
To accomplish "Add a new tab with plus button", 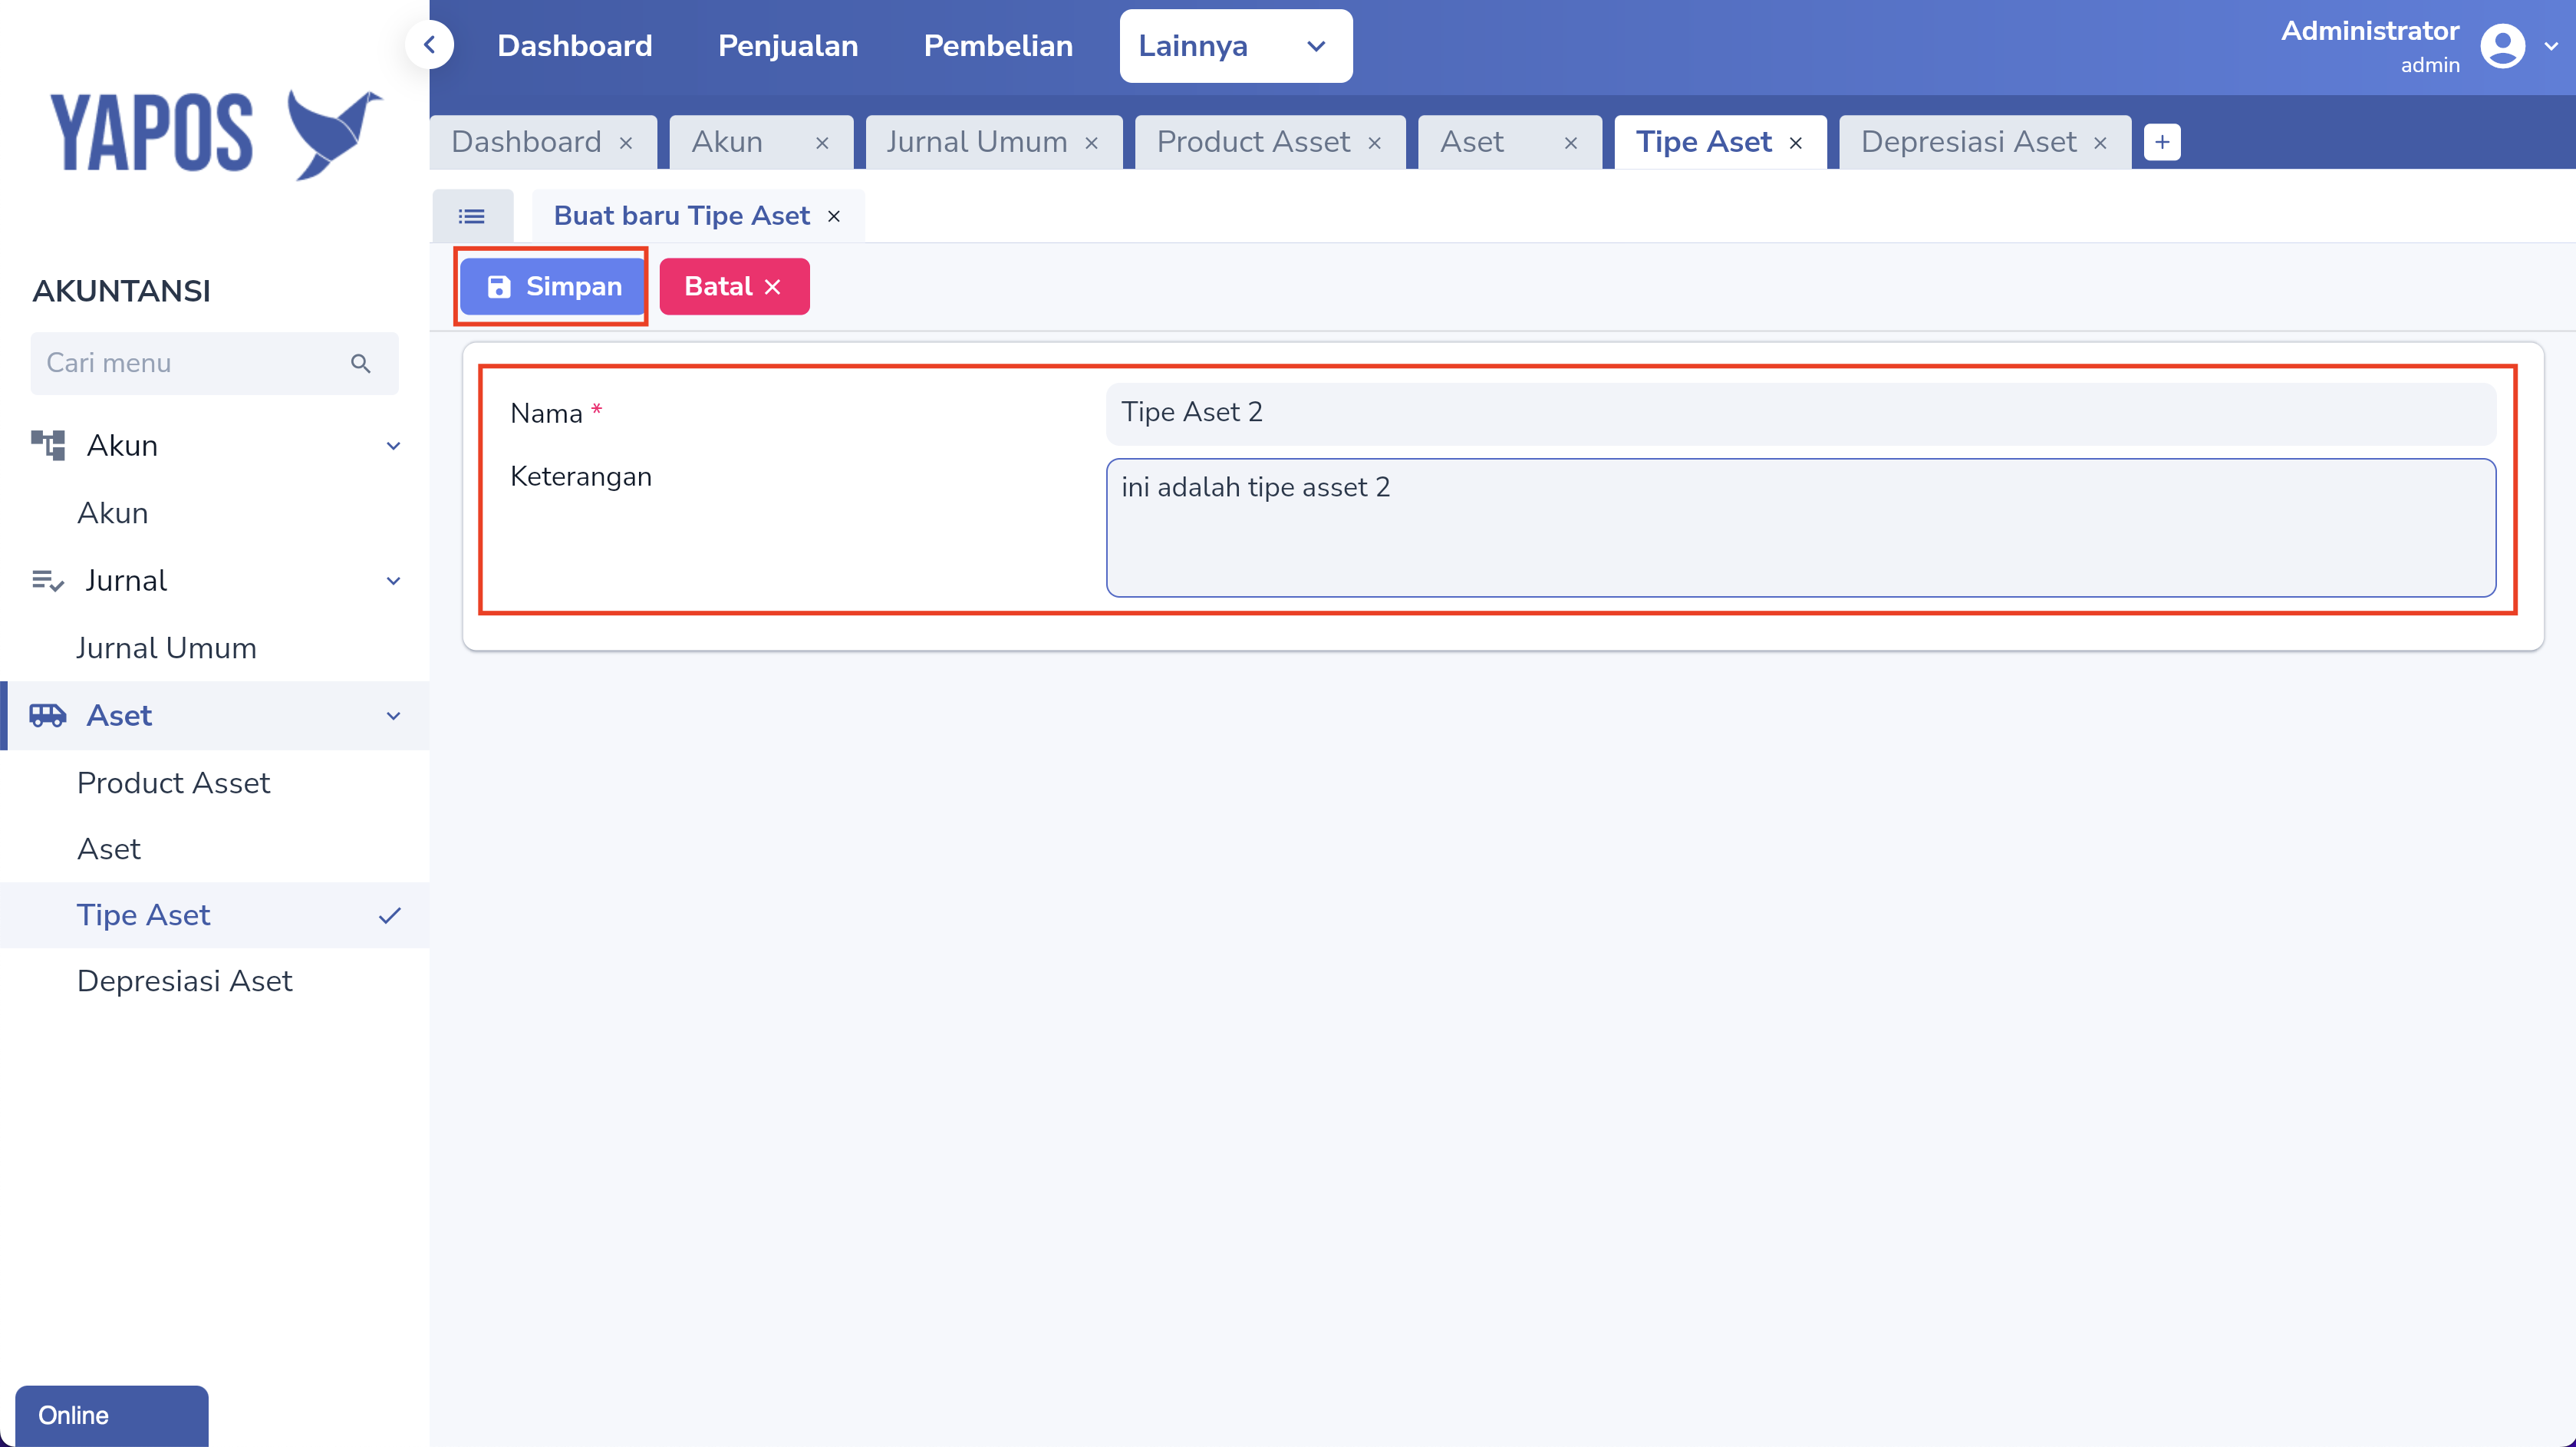I will tap(2162, 142).
